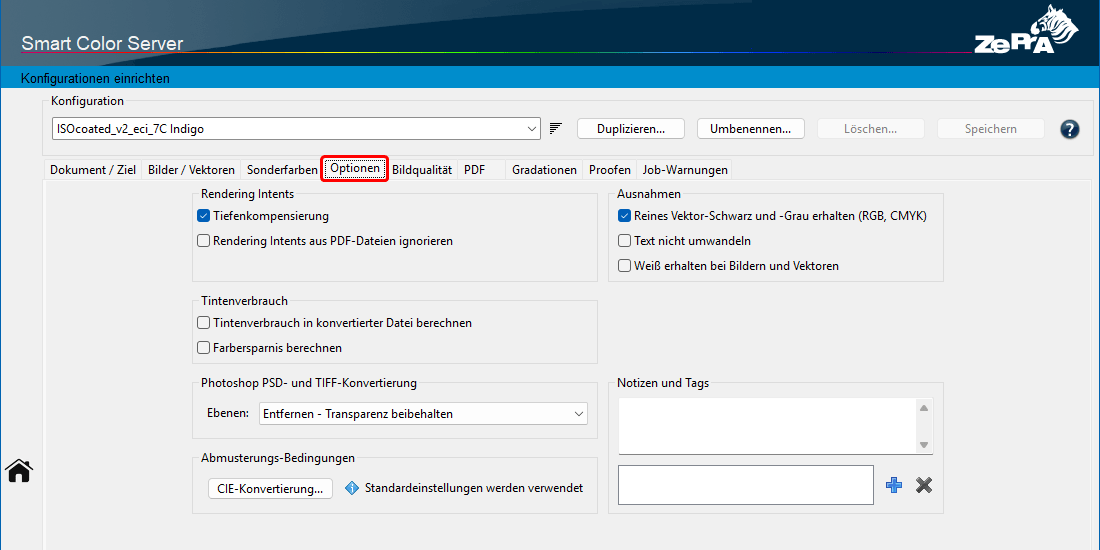Toggle Tiefenkompensierung checkbox
The height and width of the screenshot is (550, 1100).
point(203,216)
